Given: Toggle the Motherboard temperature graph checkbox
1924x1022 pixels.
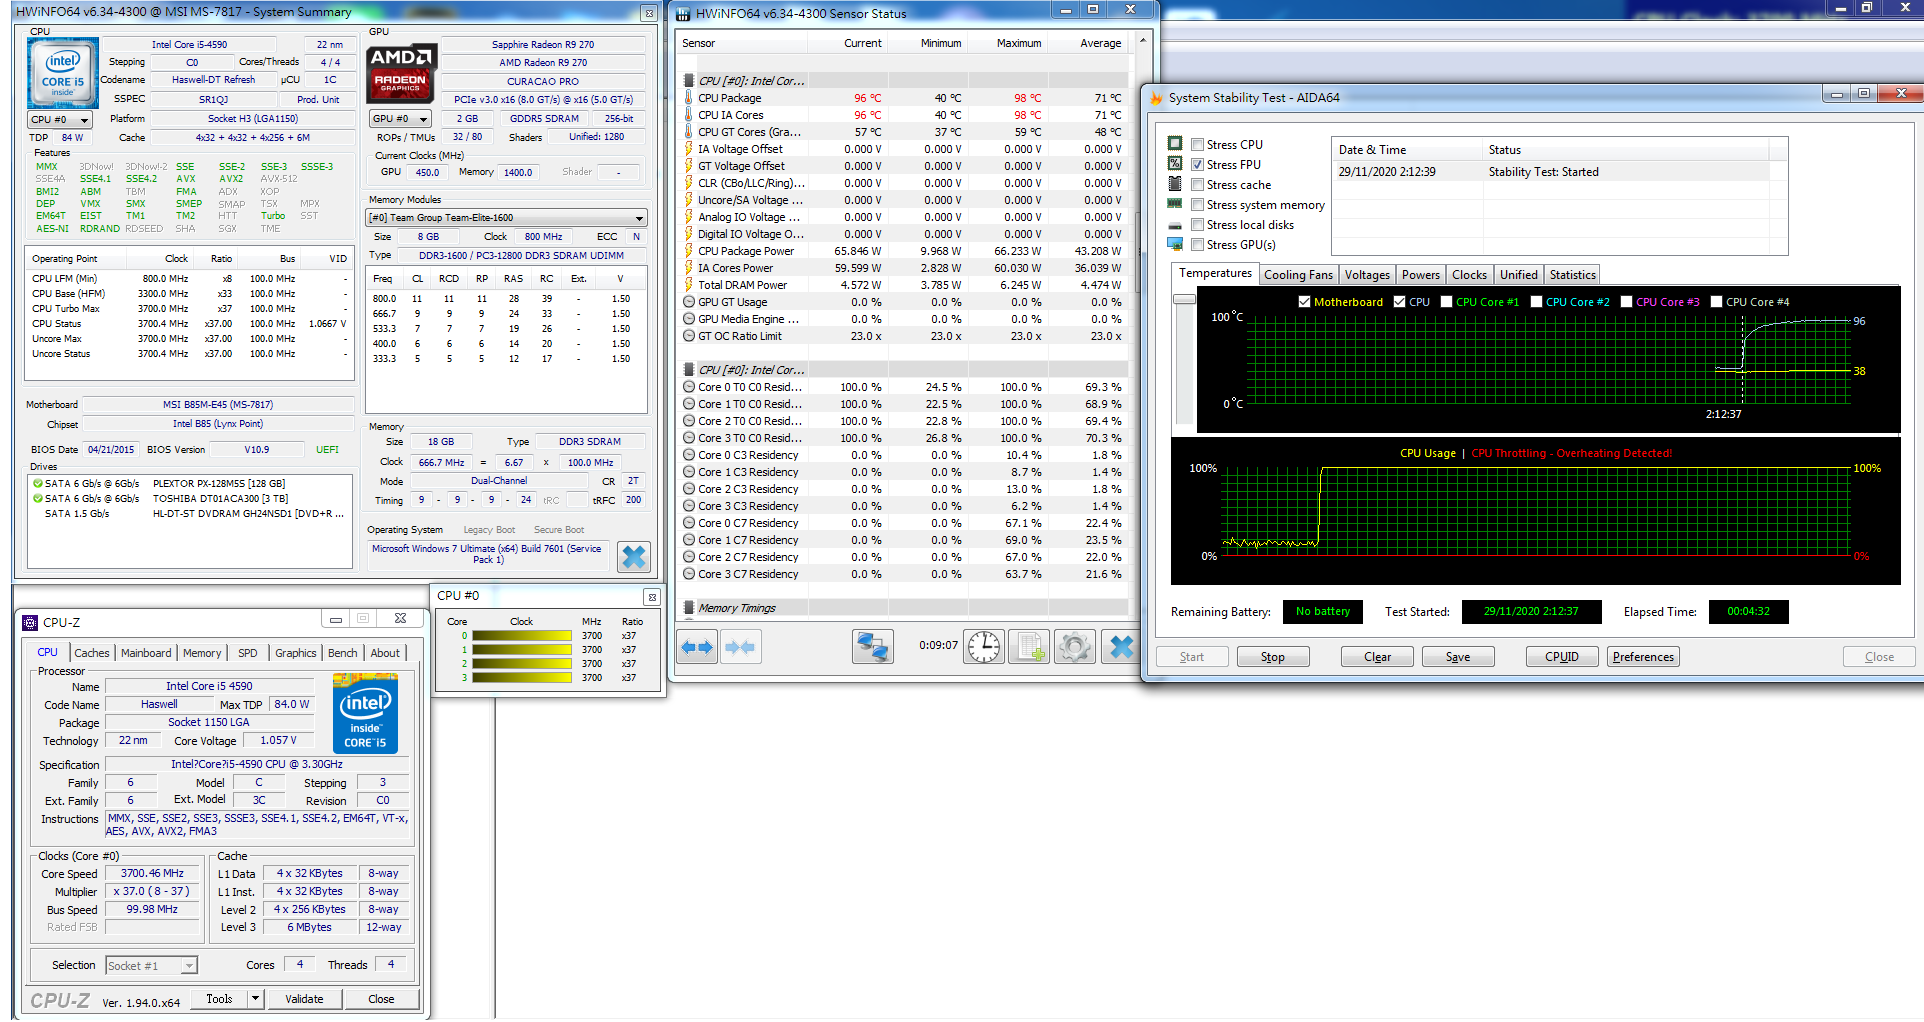Looking at the screenshot, I should 1304,302.
